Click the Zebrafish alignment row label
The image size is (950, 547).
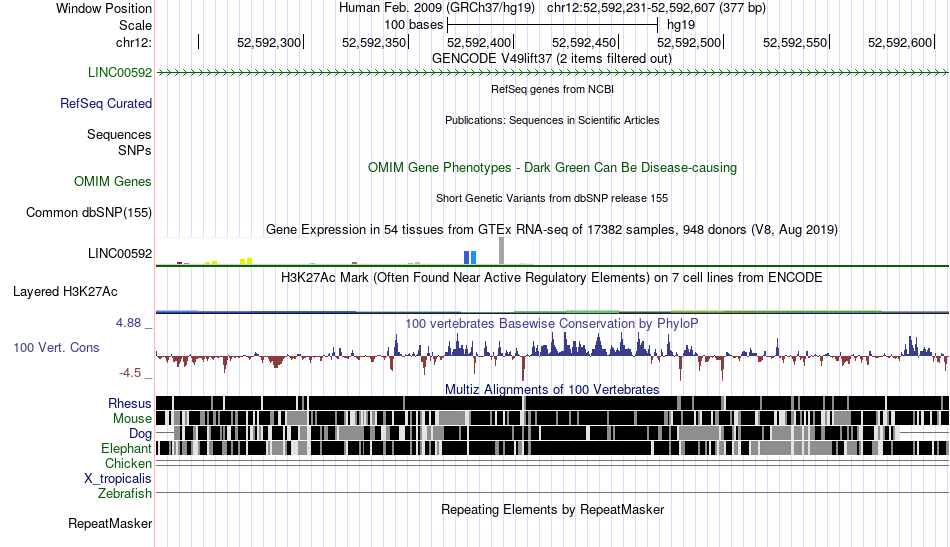125,494
